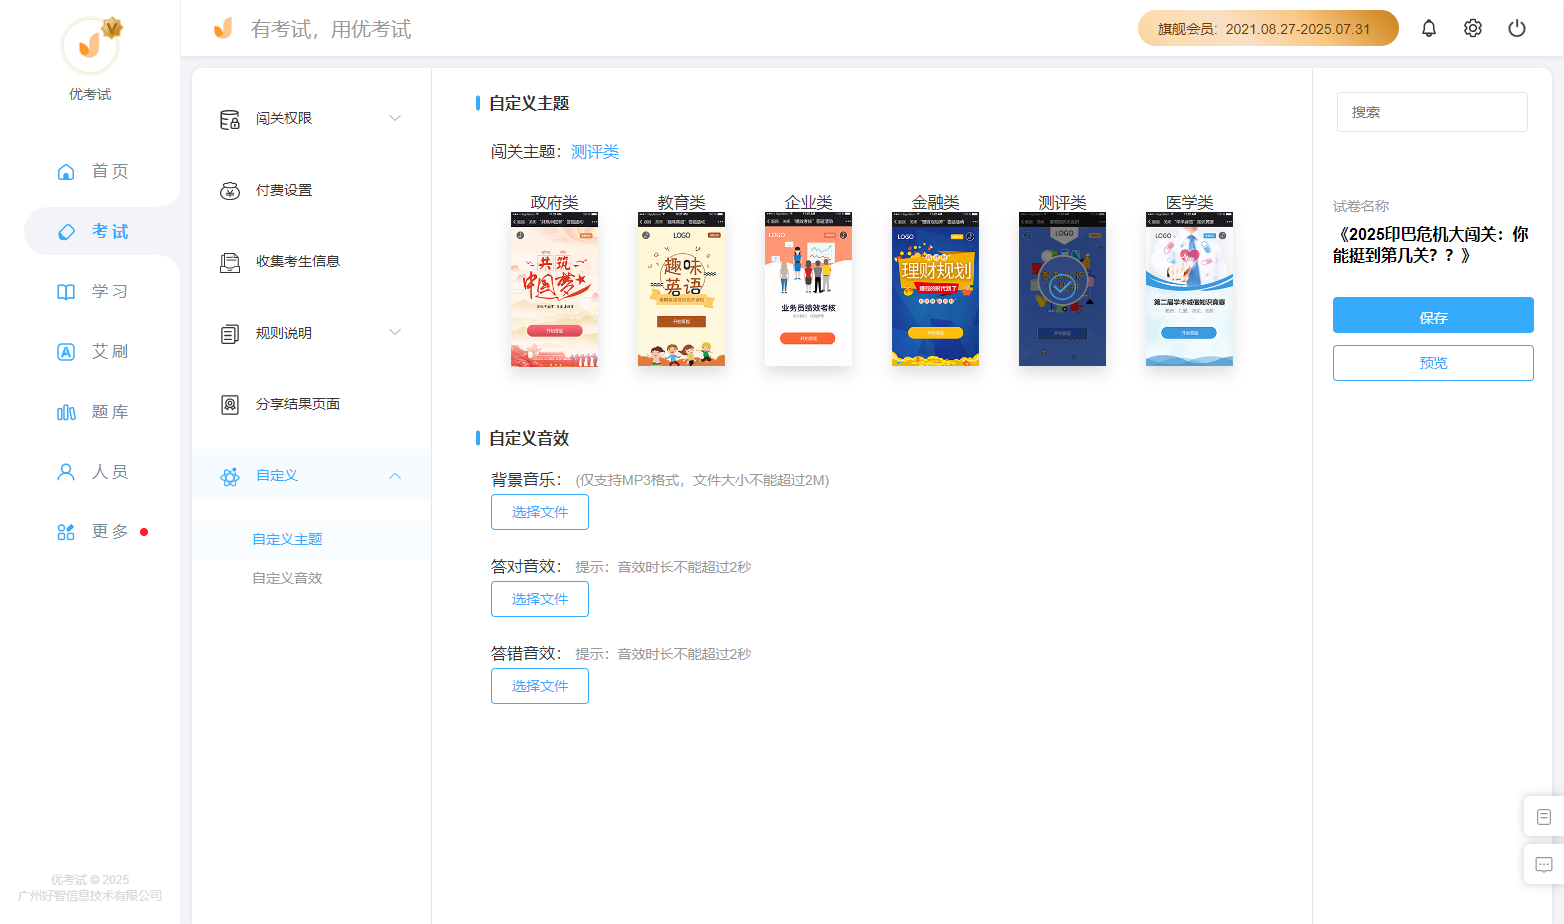Choose file for 答对音效

(540, 599)
